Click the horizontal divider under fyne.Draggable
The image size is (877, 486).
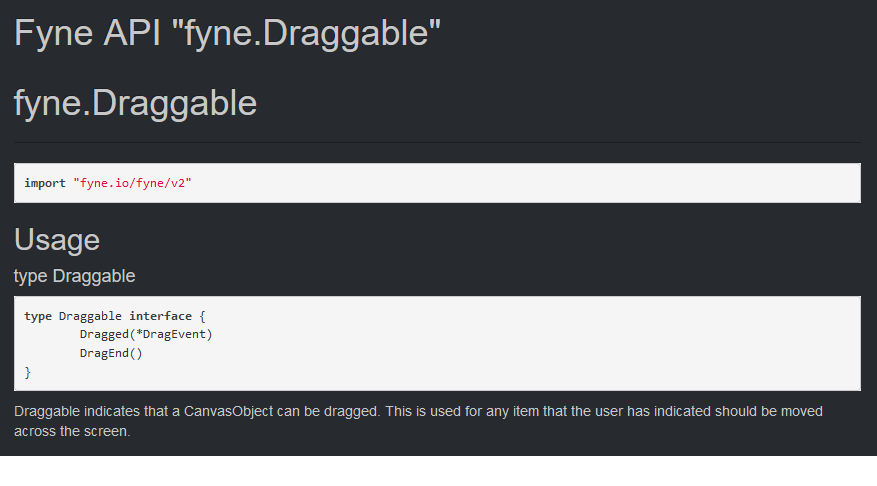(x=437, y=143)
